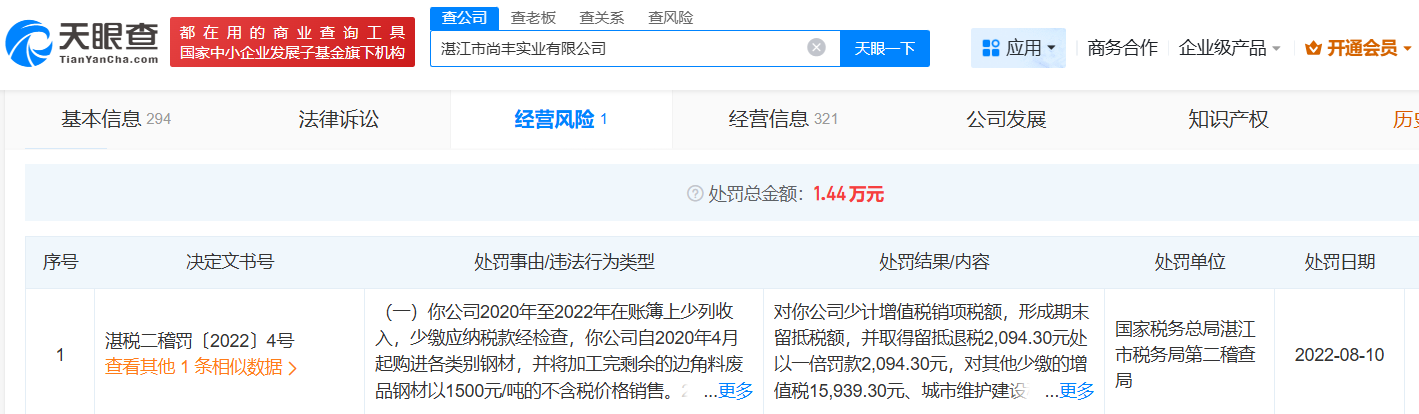Screen dimensions: 1419x414
Task: Go to the 经营信息 tab
Action: click(783, 119)
